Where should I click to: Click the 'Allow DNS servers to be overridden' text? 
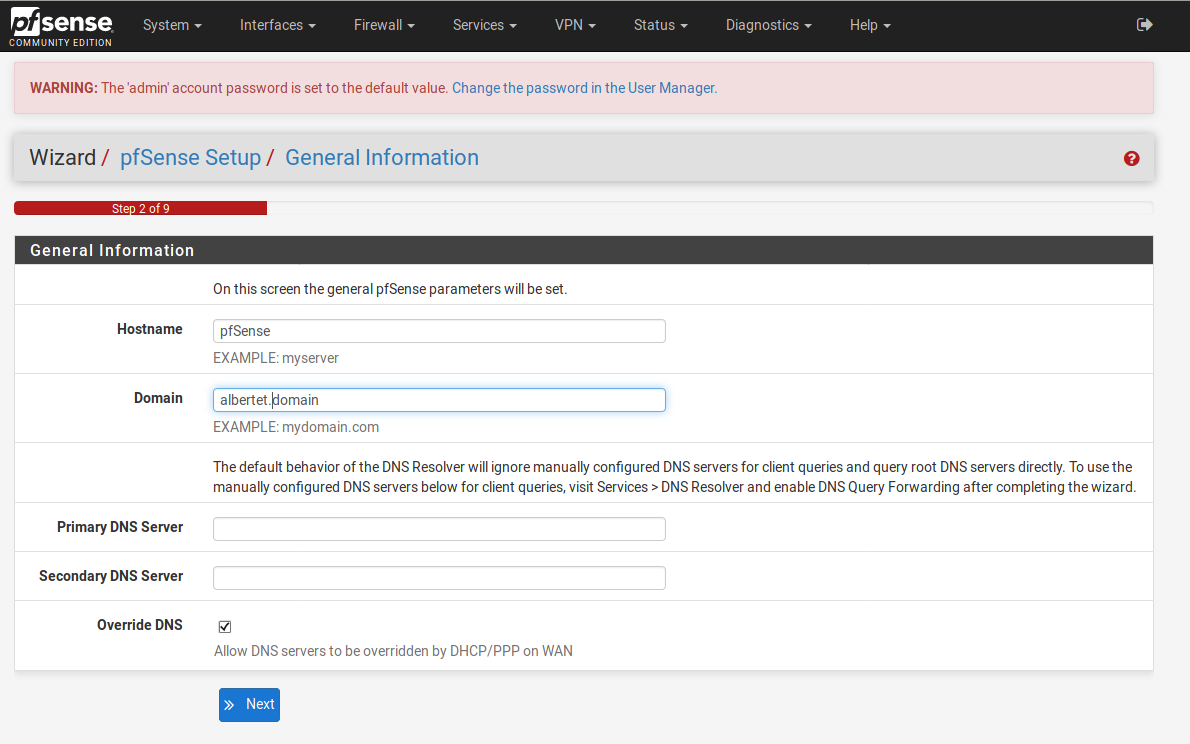click(393, 651)
